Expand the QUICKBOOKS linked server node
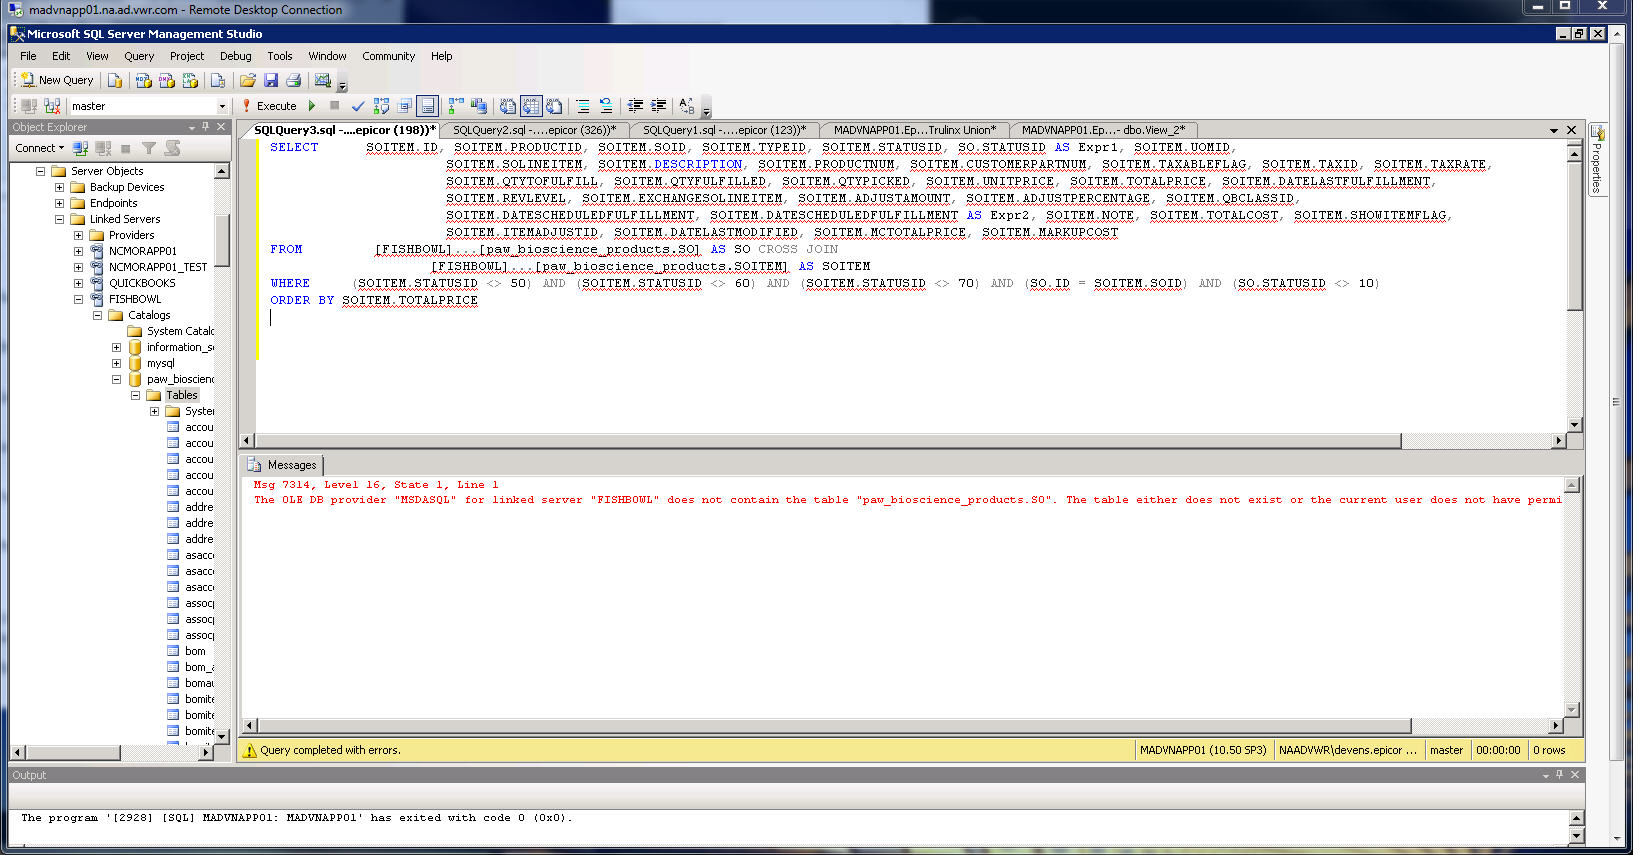The image size is (1633, 855). 78,283
